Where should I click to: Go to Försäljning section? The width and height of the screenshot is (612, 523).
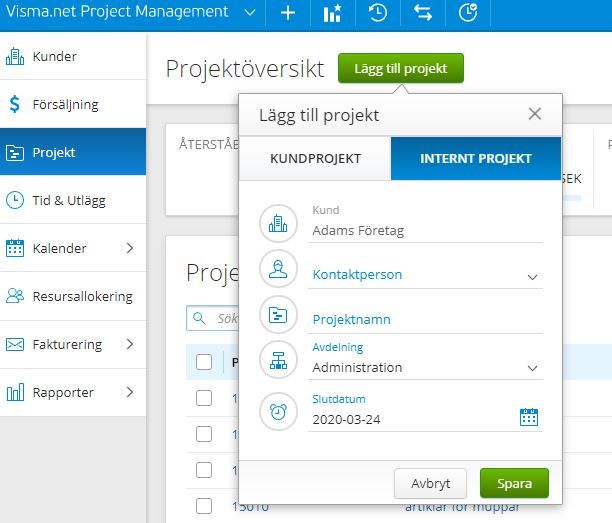pos(65,104)
